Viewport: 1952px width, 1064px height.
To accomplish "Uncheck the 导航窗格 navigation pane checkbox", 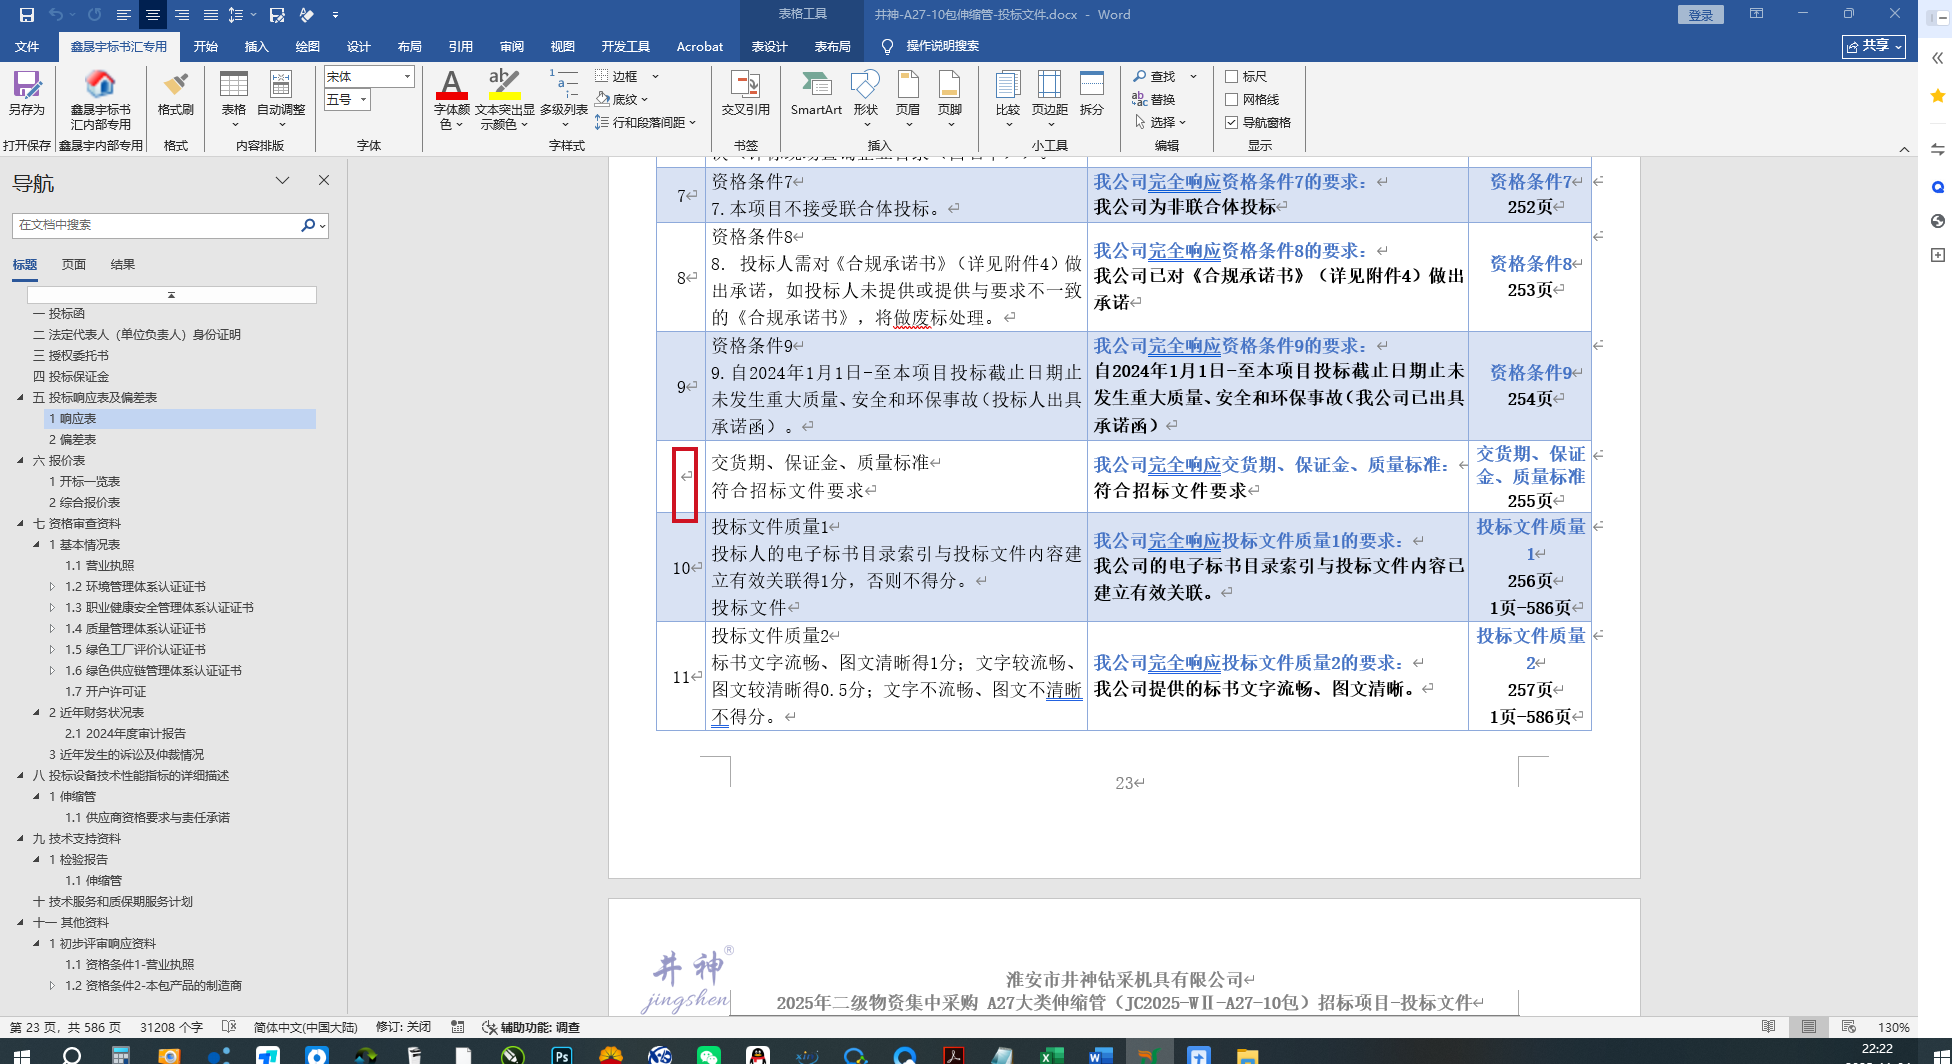I will 1232,123.
